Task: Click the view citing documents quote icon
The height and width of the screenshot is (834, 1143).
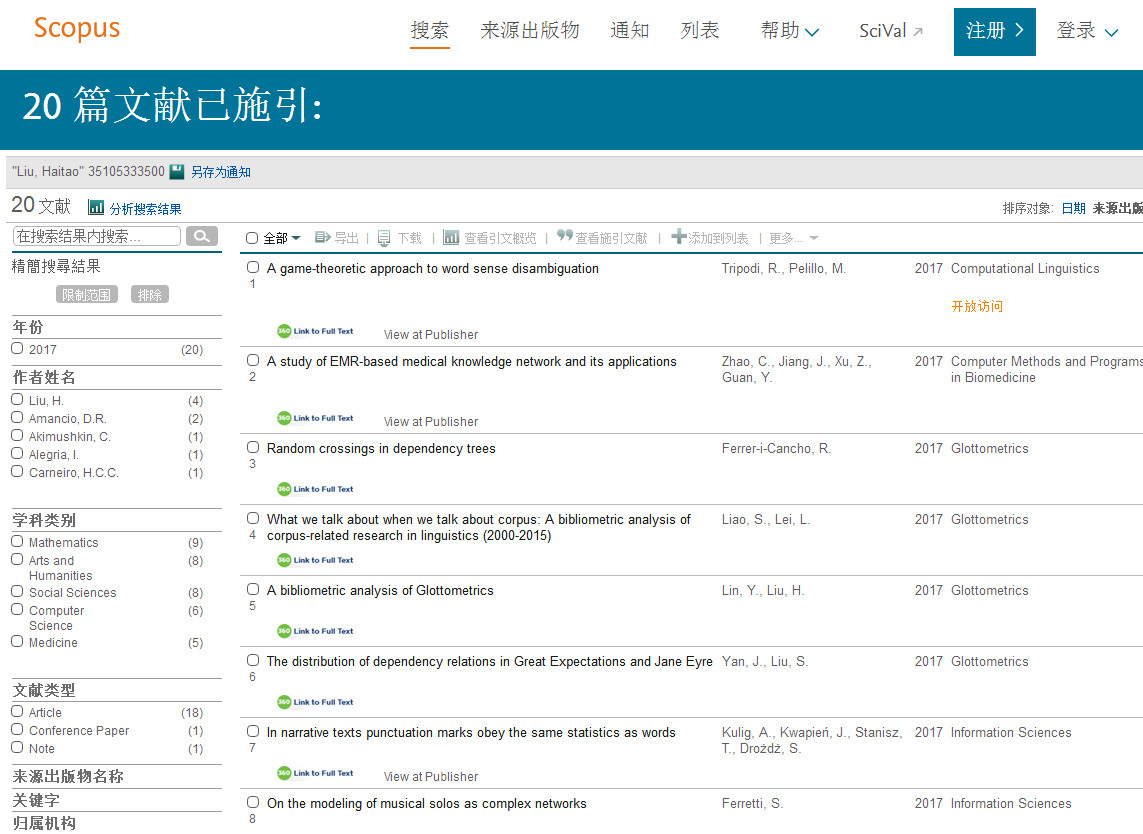Action: (x=565, y=238)
